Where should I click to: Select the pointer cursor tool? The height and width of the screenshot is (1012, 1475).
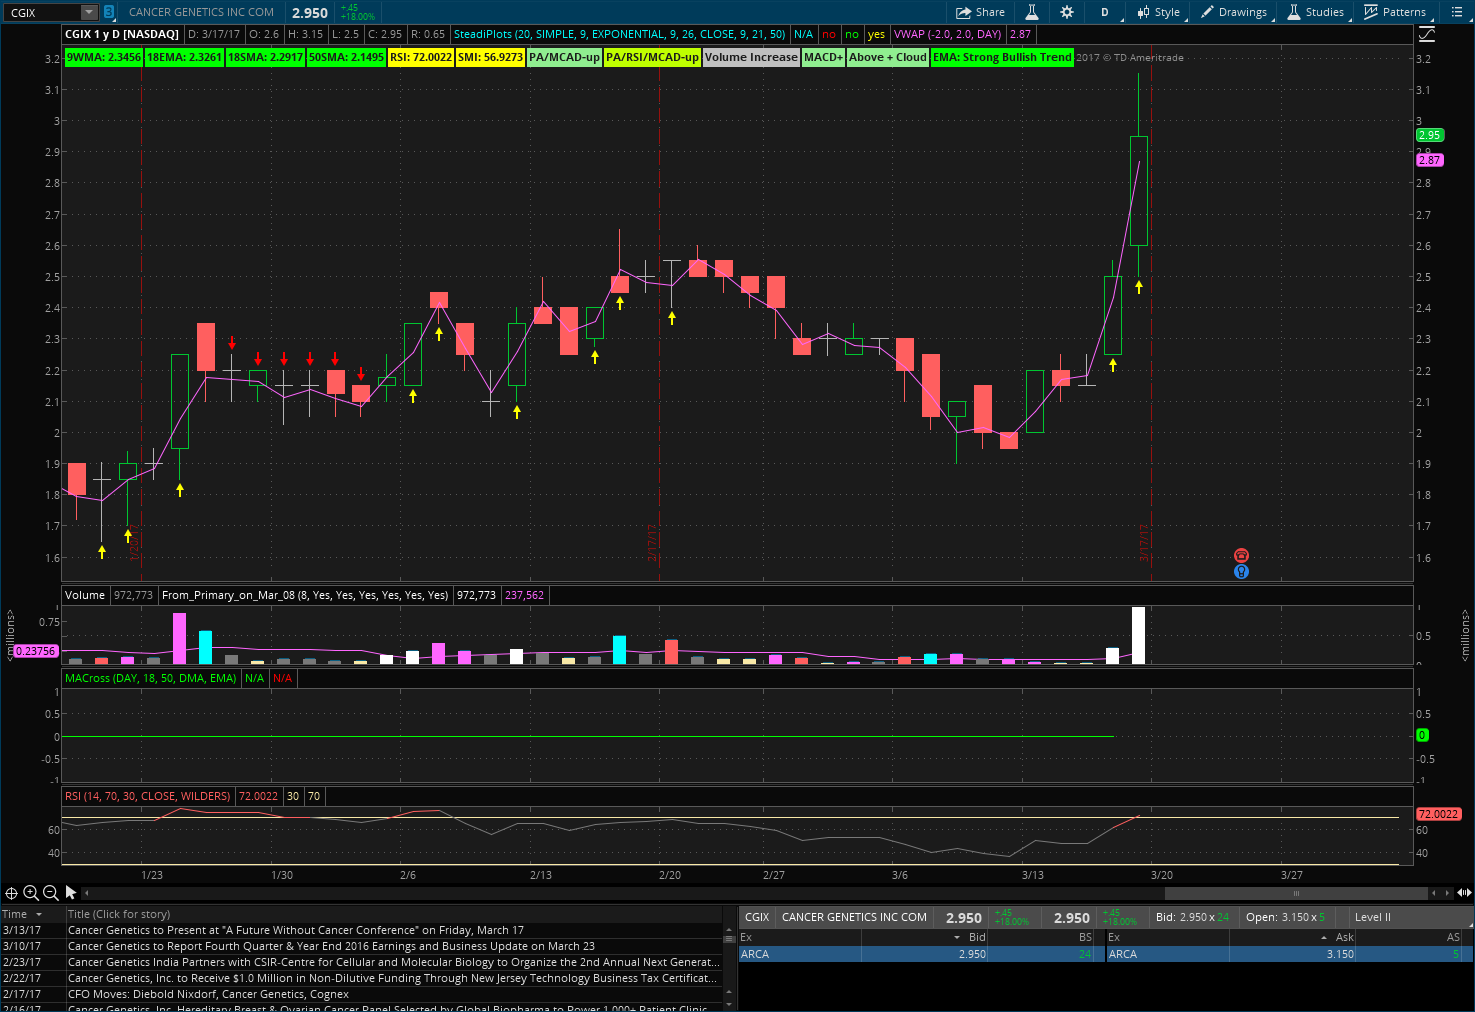[70, 893]
